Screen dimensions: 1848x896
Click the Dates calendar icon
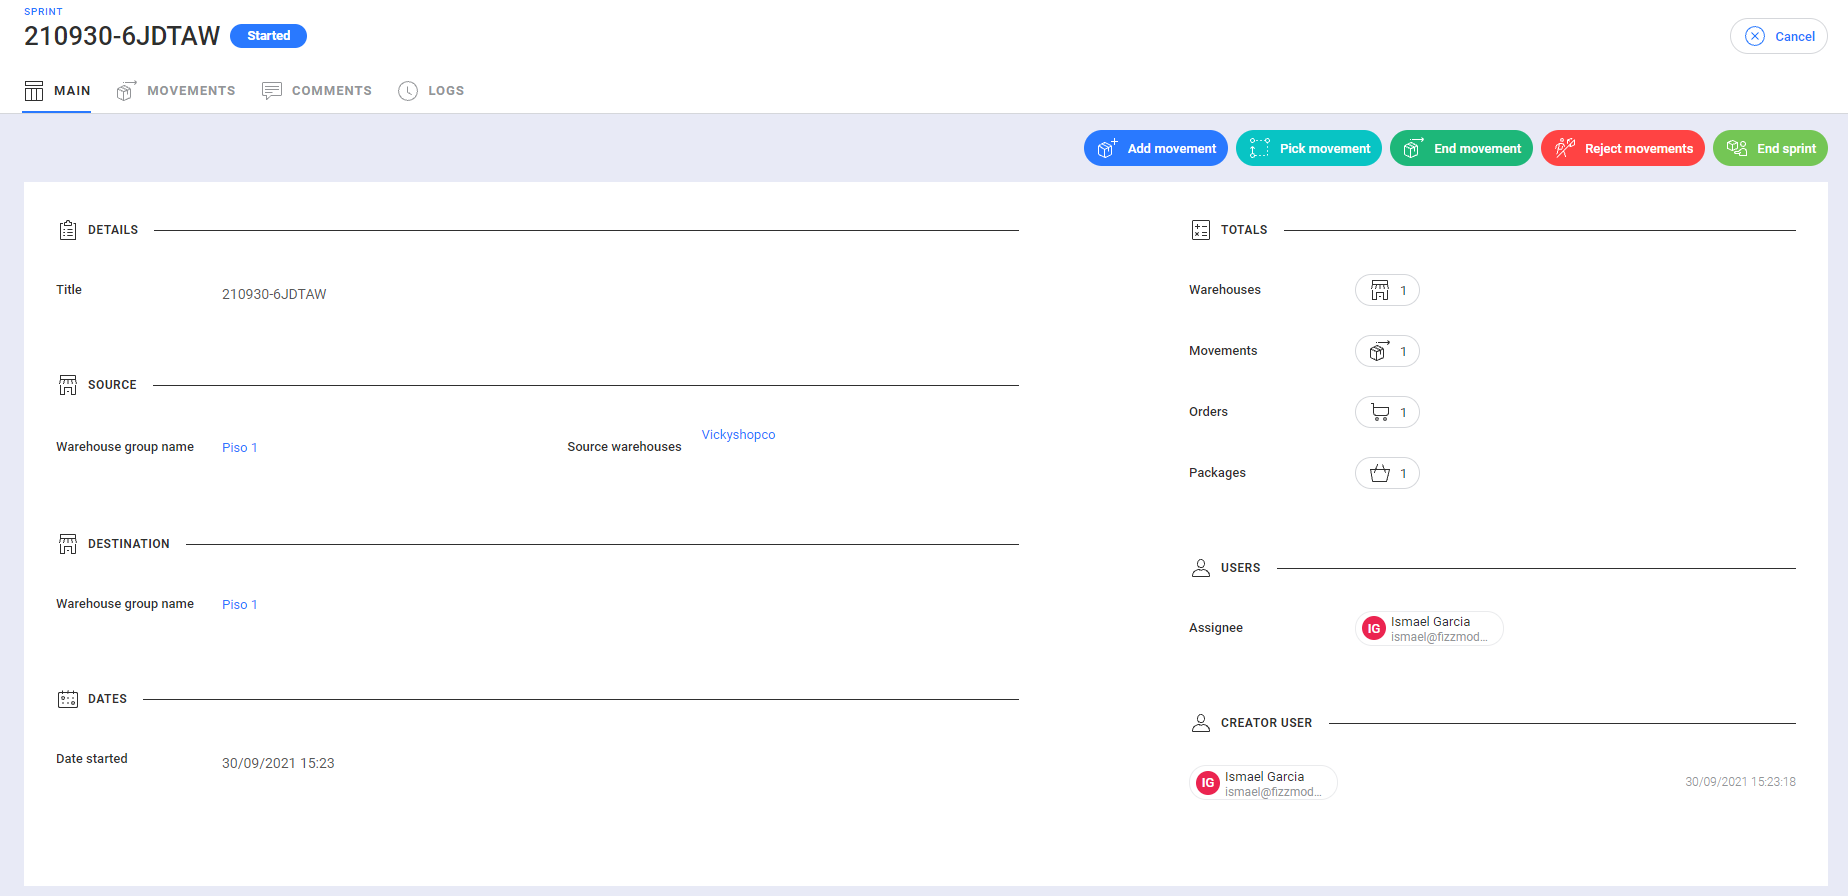tap(68, 699)
